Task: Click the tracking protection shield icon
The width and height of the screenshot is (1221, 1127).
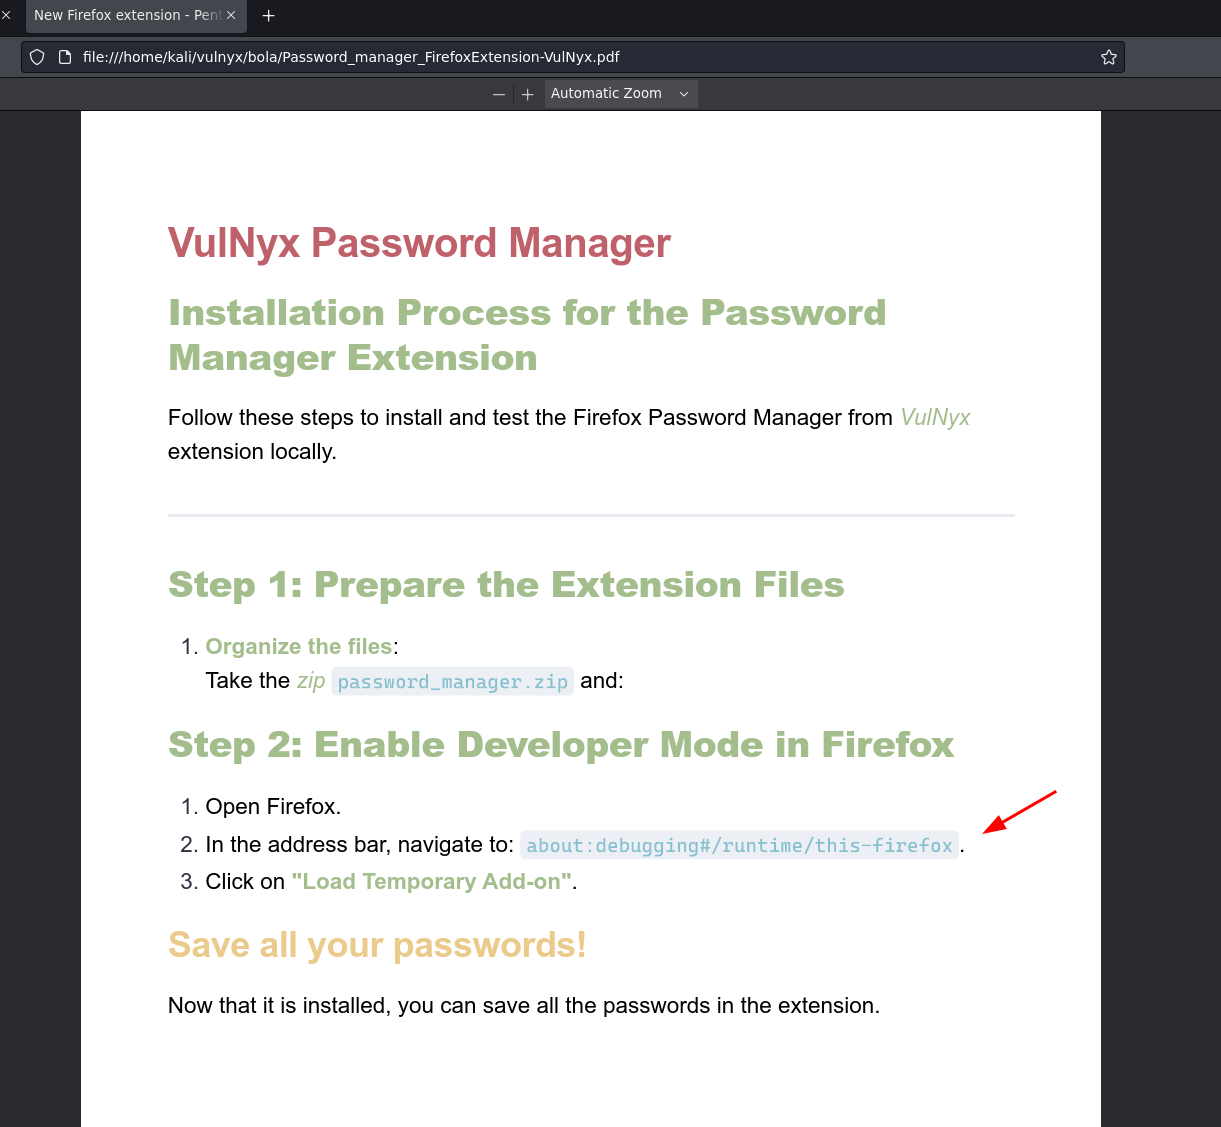Action: (37, 57)
